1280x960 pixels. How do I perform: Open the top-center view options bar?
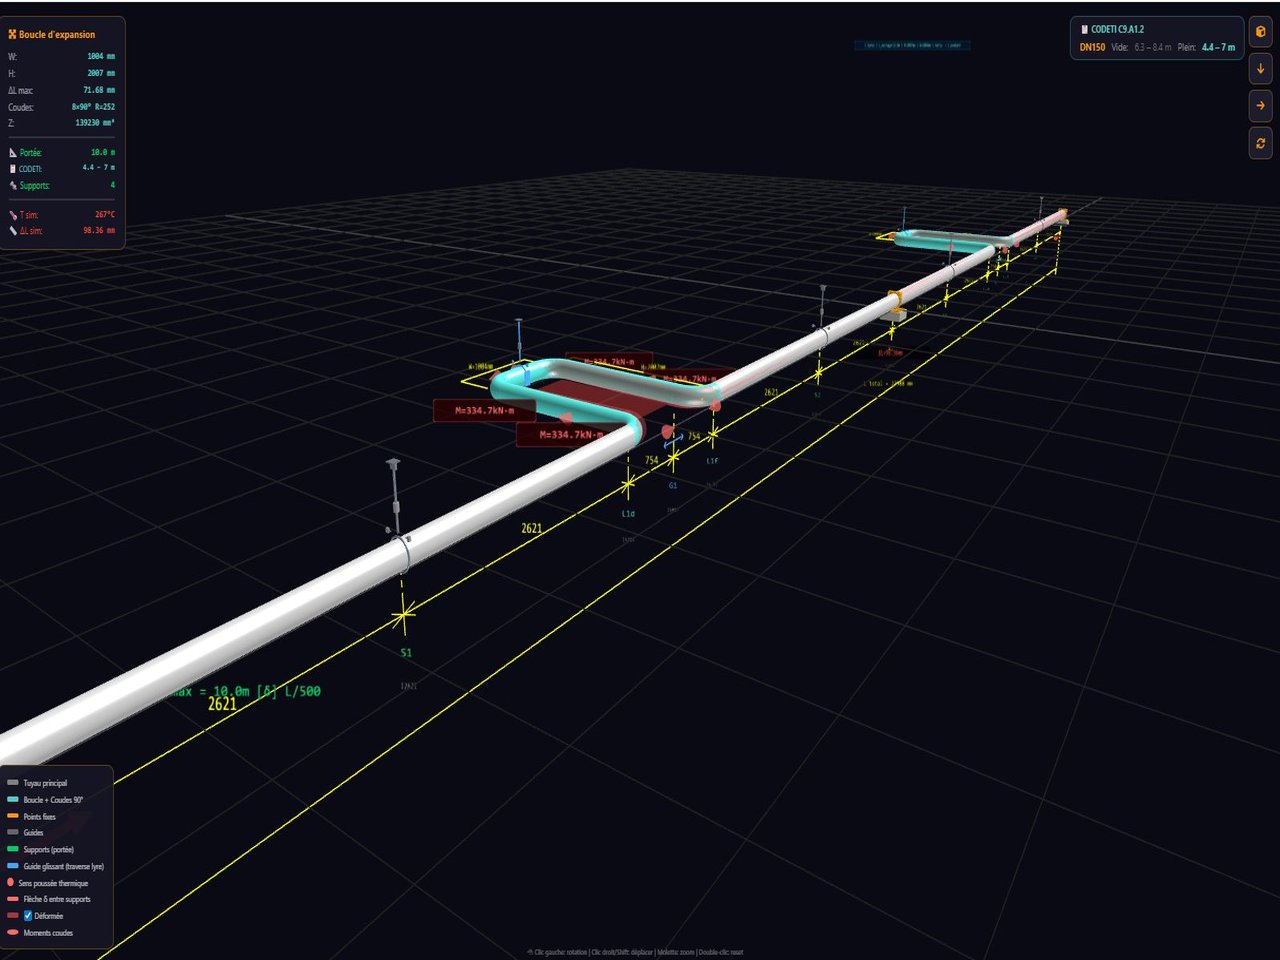point(912,46)
